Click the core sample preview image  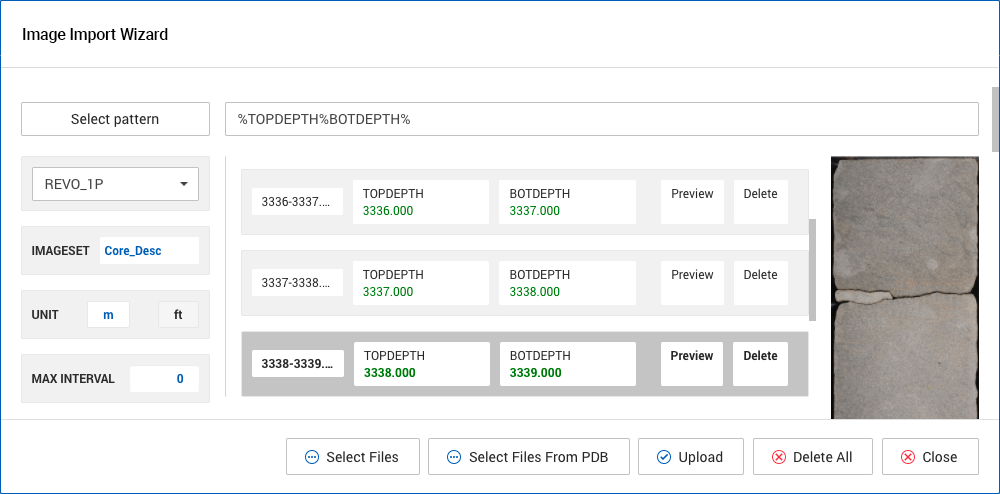click(x=904, y=288)
